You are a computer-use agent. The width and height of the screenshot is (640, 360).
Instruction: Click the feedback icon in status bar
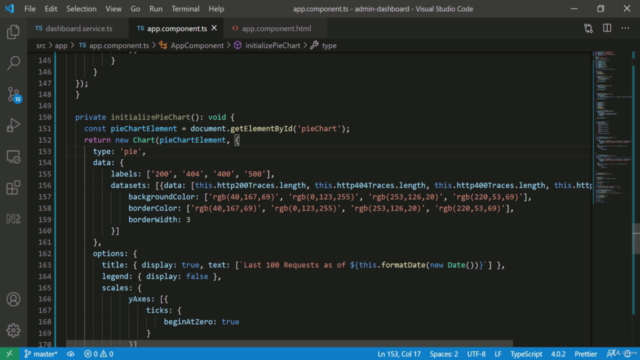coord(611,354)
